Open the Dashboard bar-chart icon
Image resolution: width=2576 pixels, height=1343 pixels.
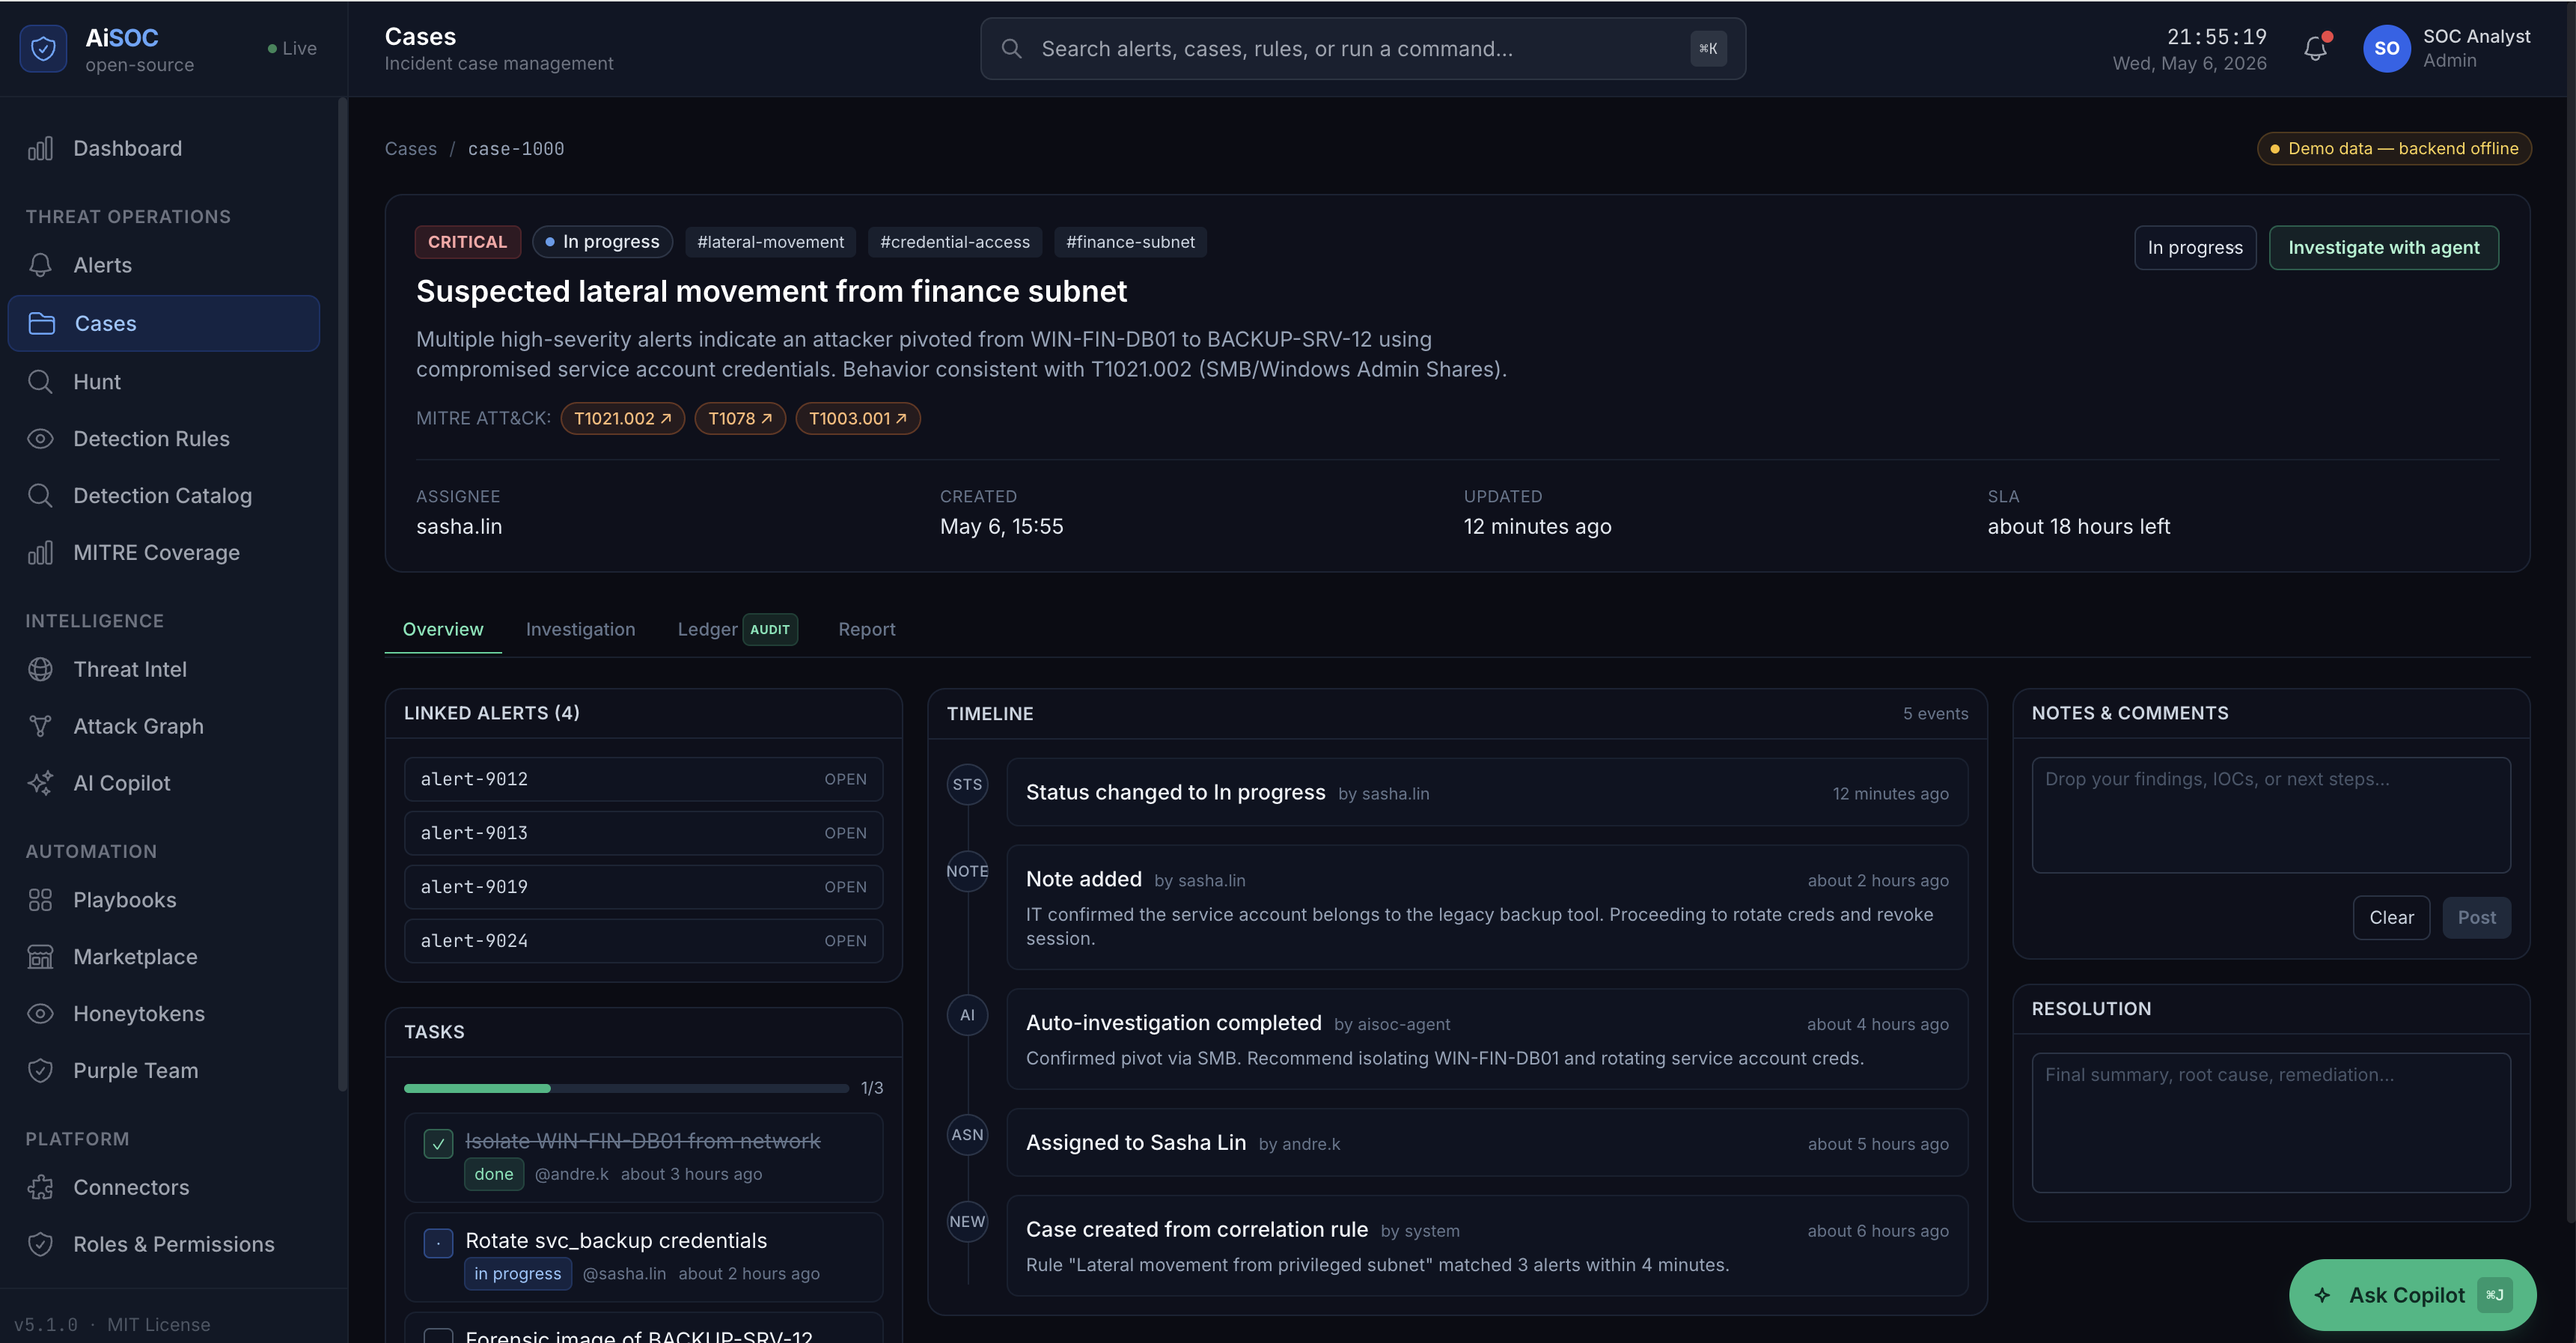point(40,149)
